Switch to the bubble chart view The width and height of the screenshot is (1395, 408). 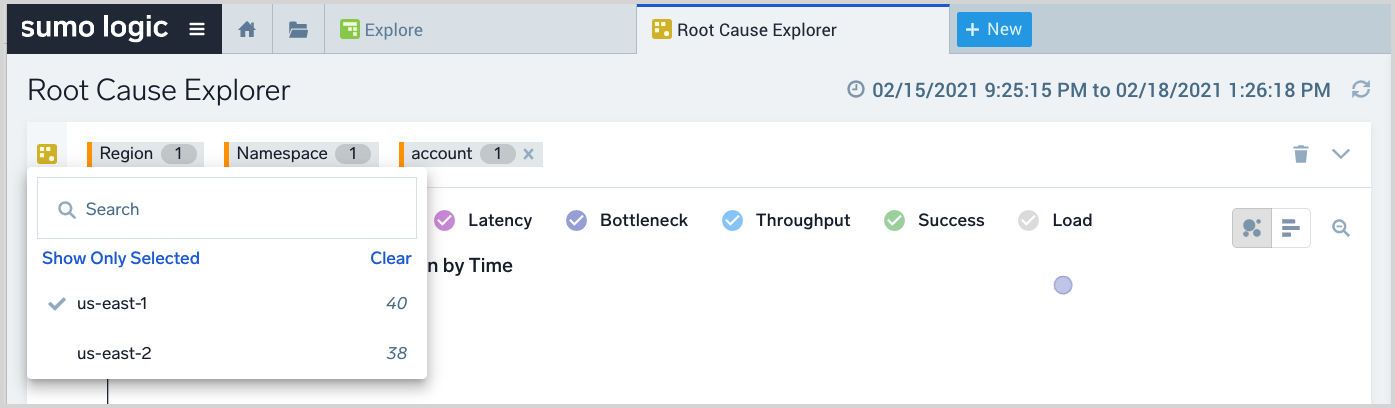pos(1252,228)
